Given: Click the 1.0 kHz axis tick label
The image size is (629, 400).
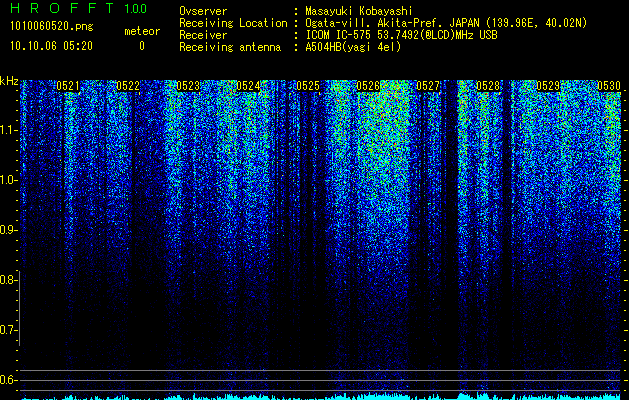Looking at the screenshot, I should point(8,180).
